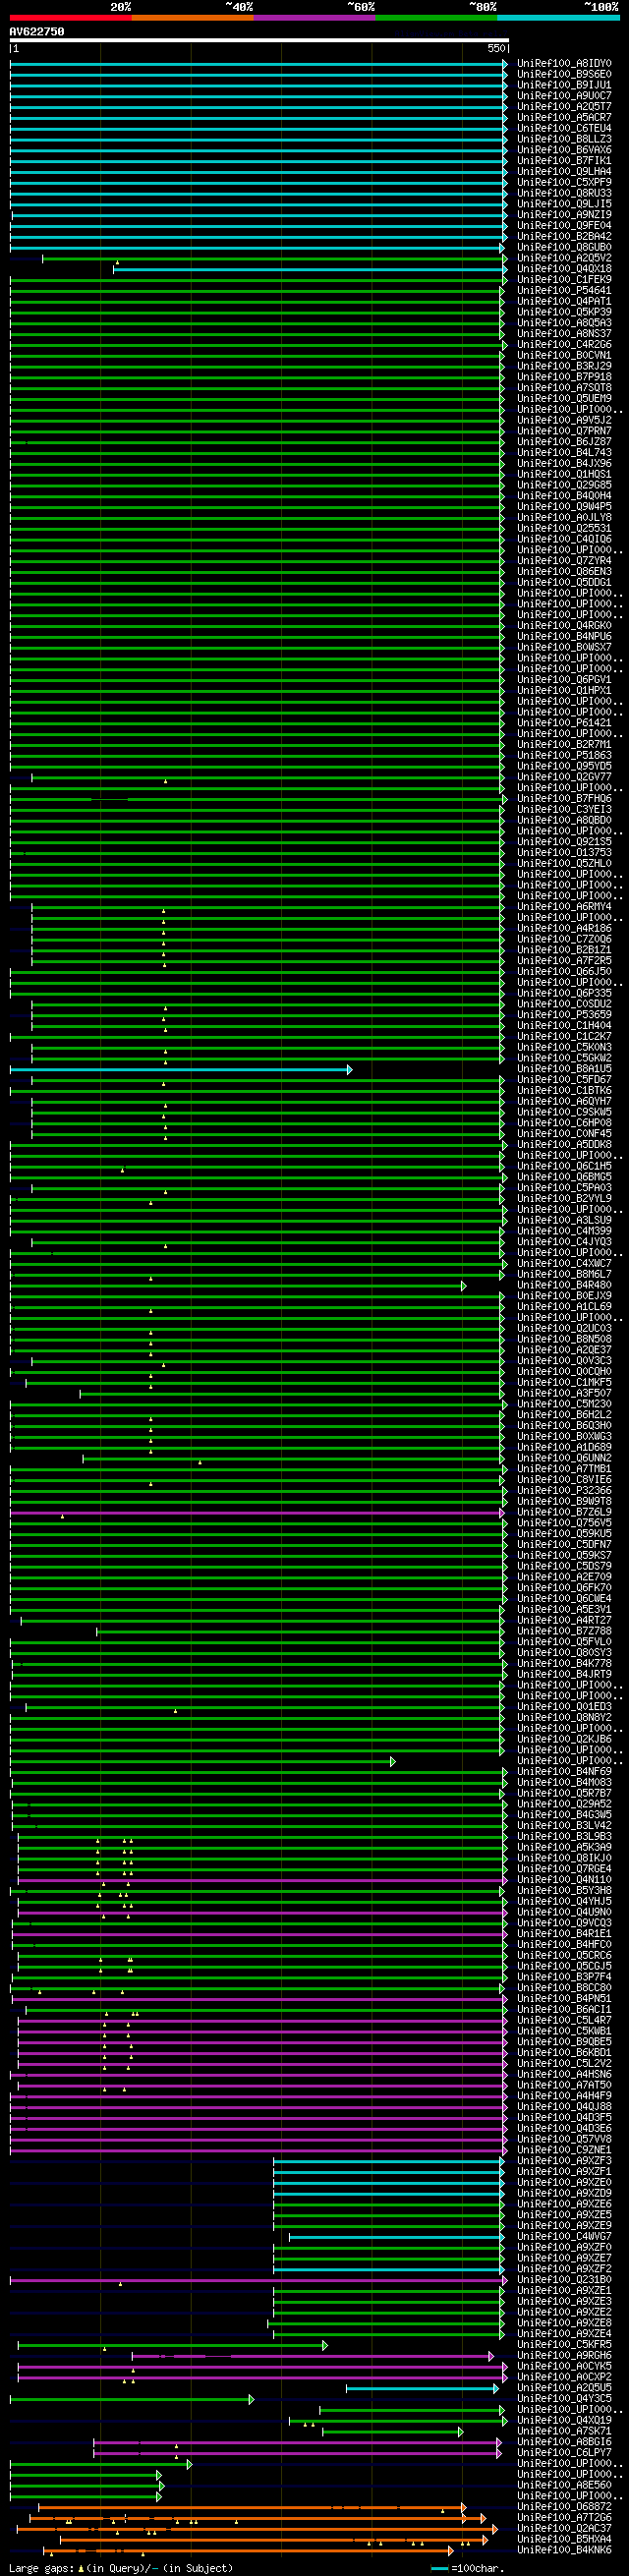Select hit label UniRef100_P54641
The image size is (629, 2576).
564,291
